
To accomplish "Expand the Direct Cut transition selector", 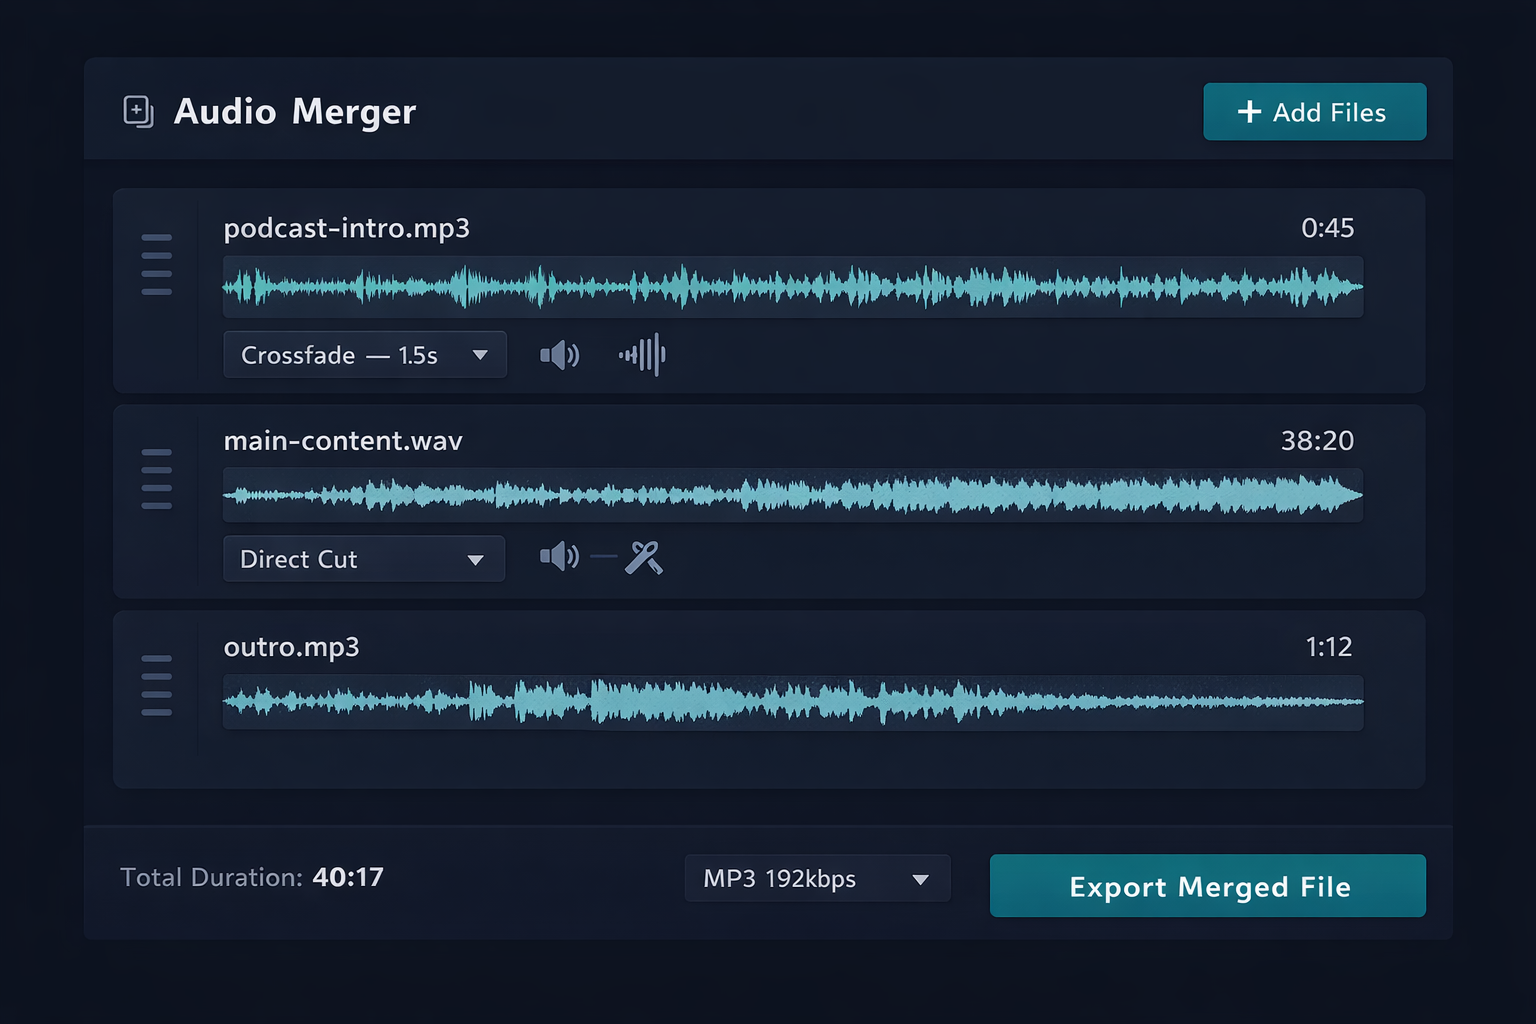I will (363, 559).
